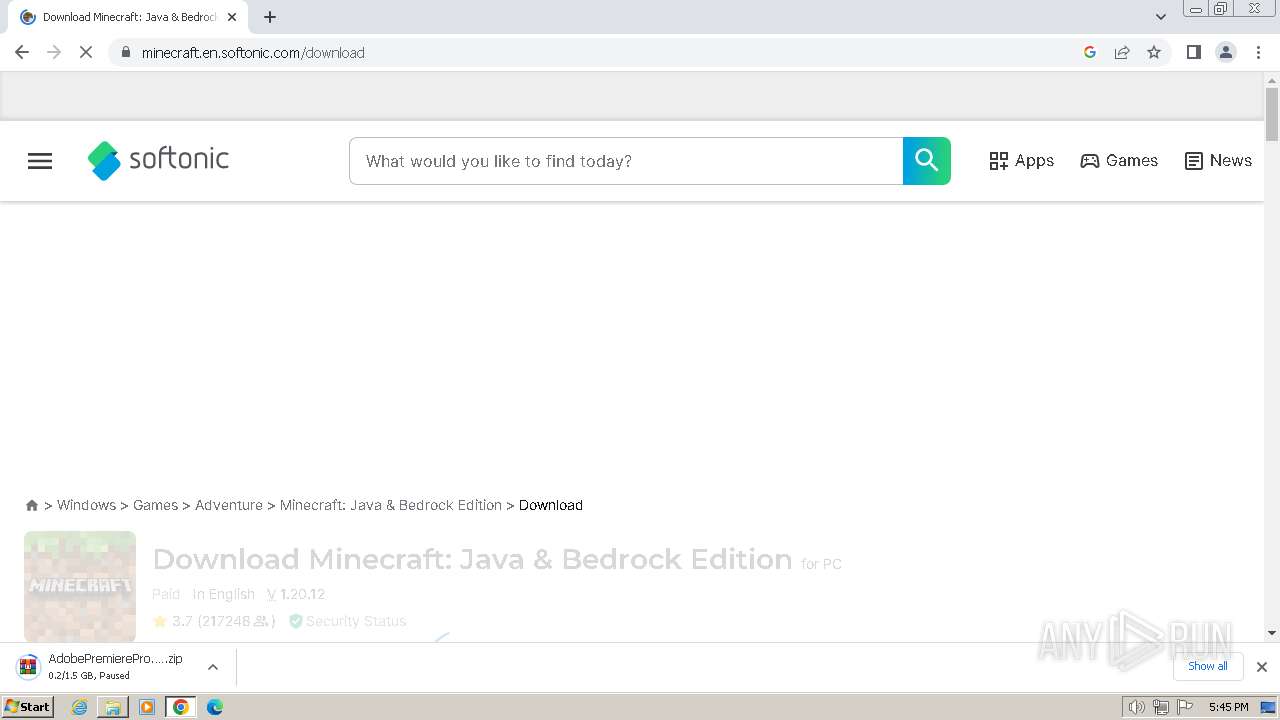Close the Download Minecraft tab
Screen dimensions: 1280x720
(232, 17)
